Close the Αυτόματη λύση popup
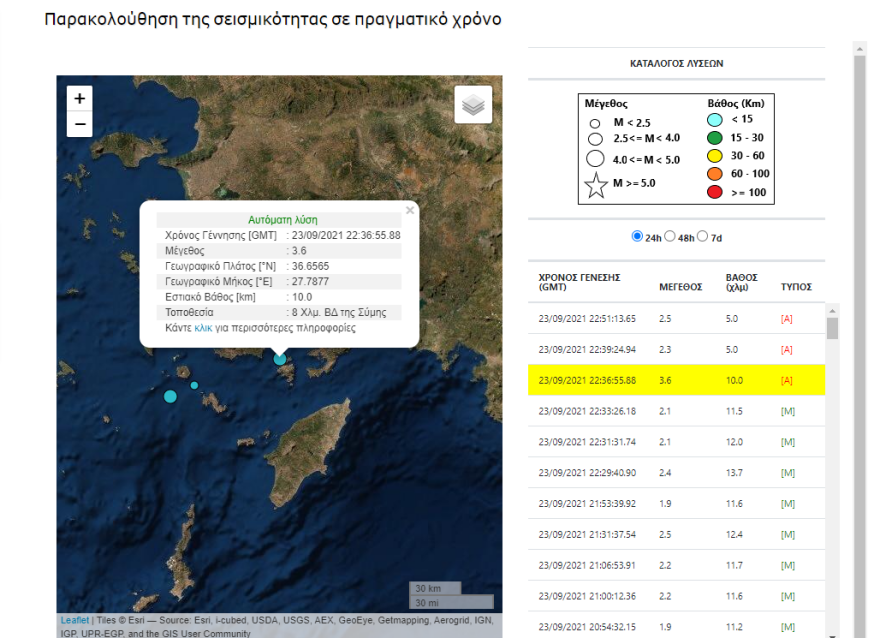Viewport: 880px width, 638px height. (x=409, y=210)
